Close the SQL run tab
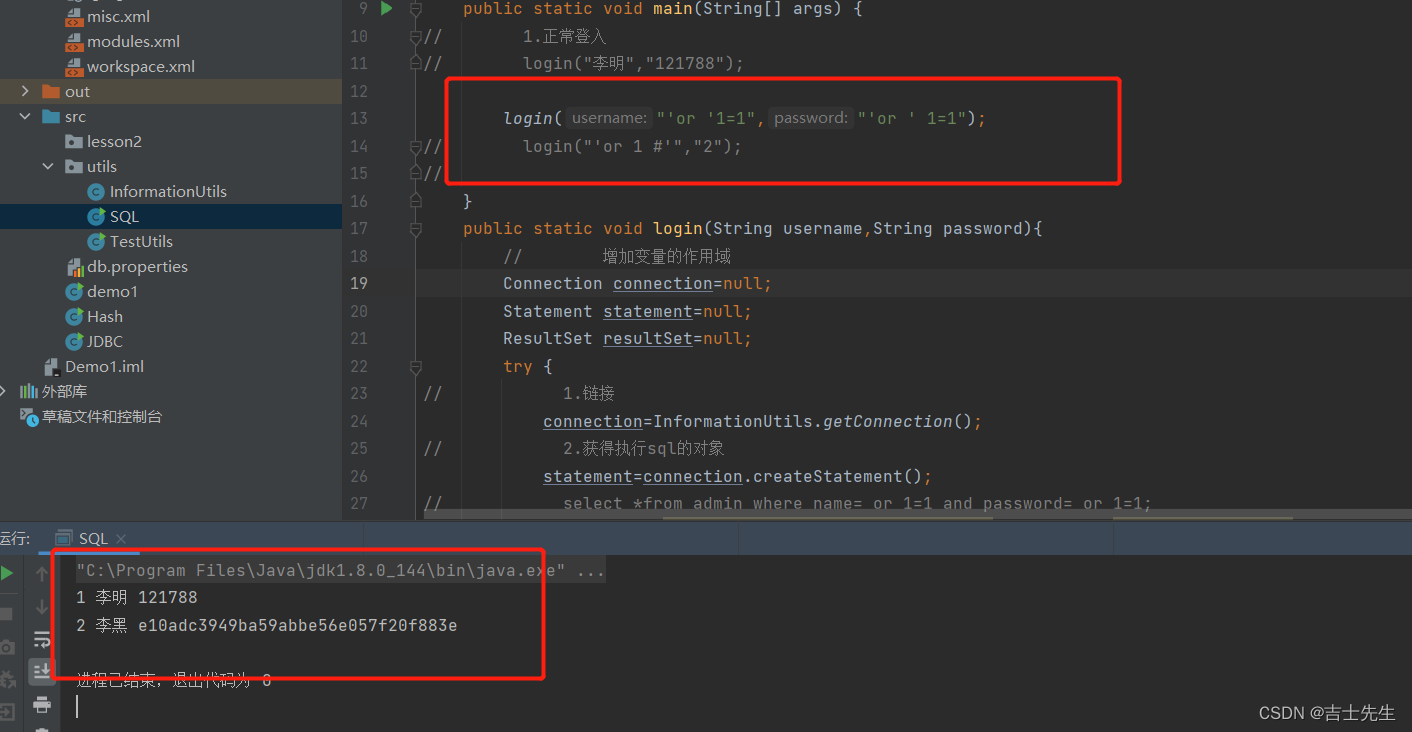1412x732 pixels. (x=121, y=538)
